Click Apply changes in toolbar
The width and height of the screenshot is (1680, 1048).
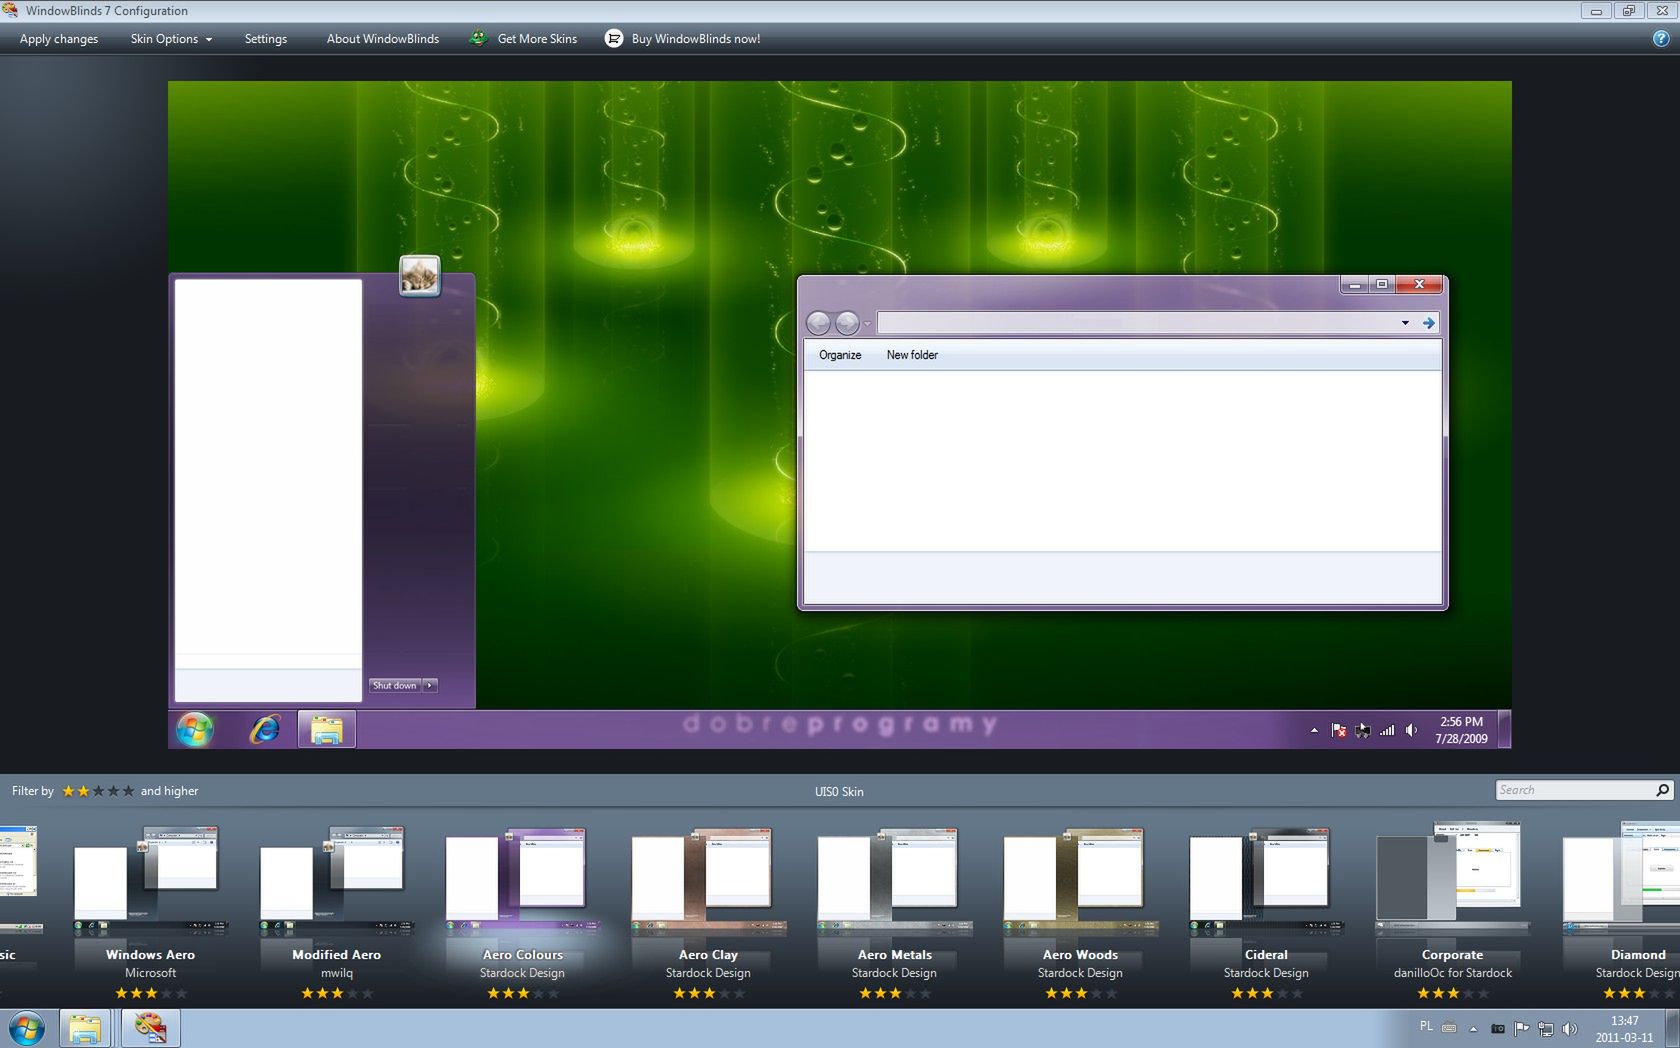(59, 39)
